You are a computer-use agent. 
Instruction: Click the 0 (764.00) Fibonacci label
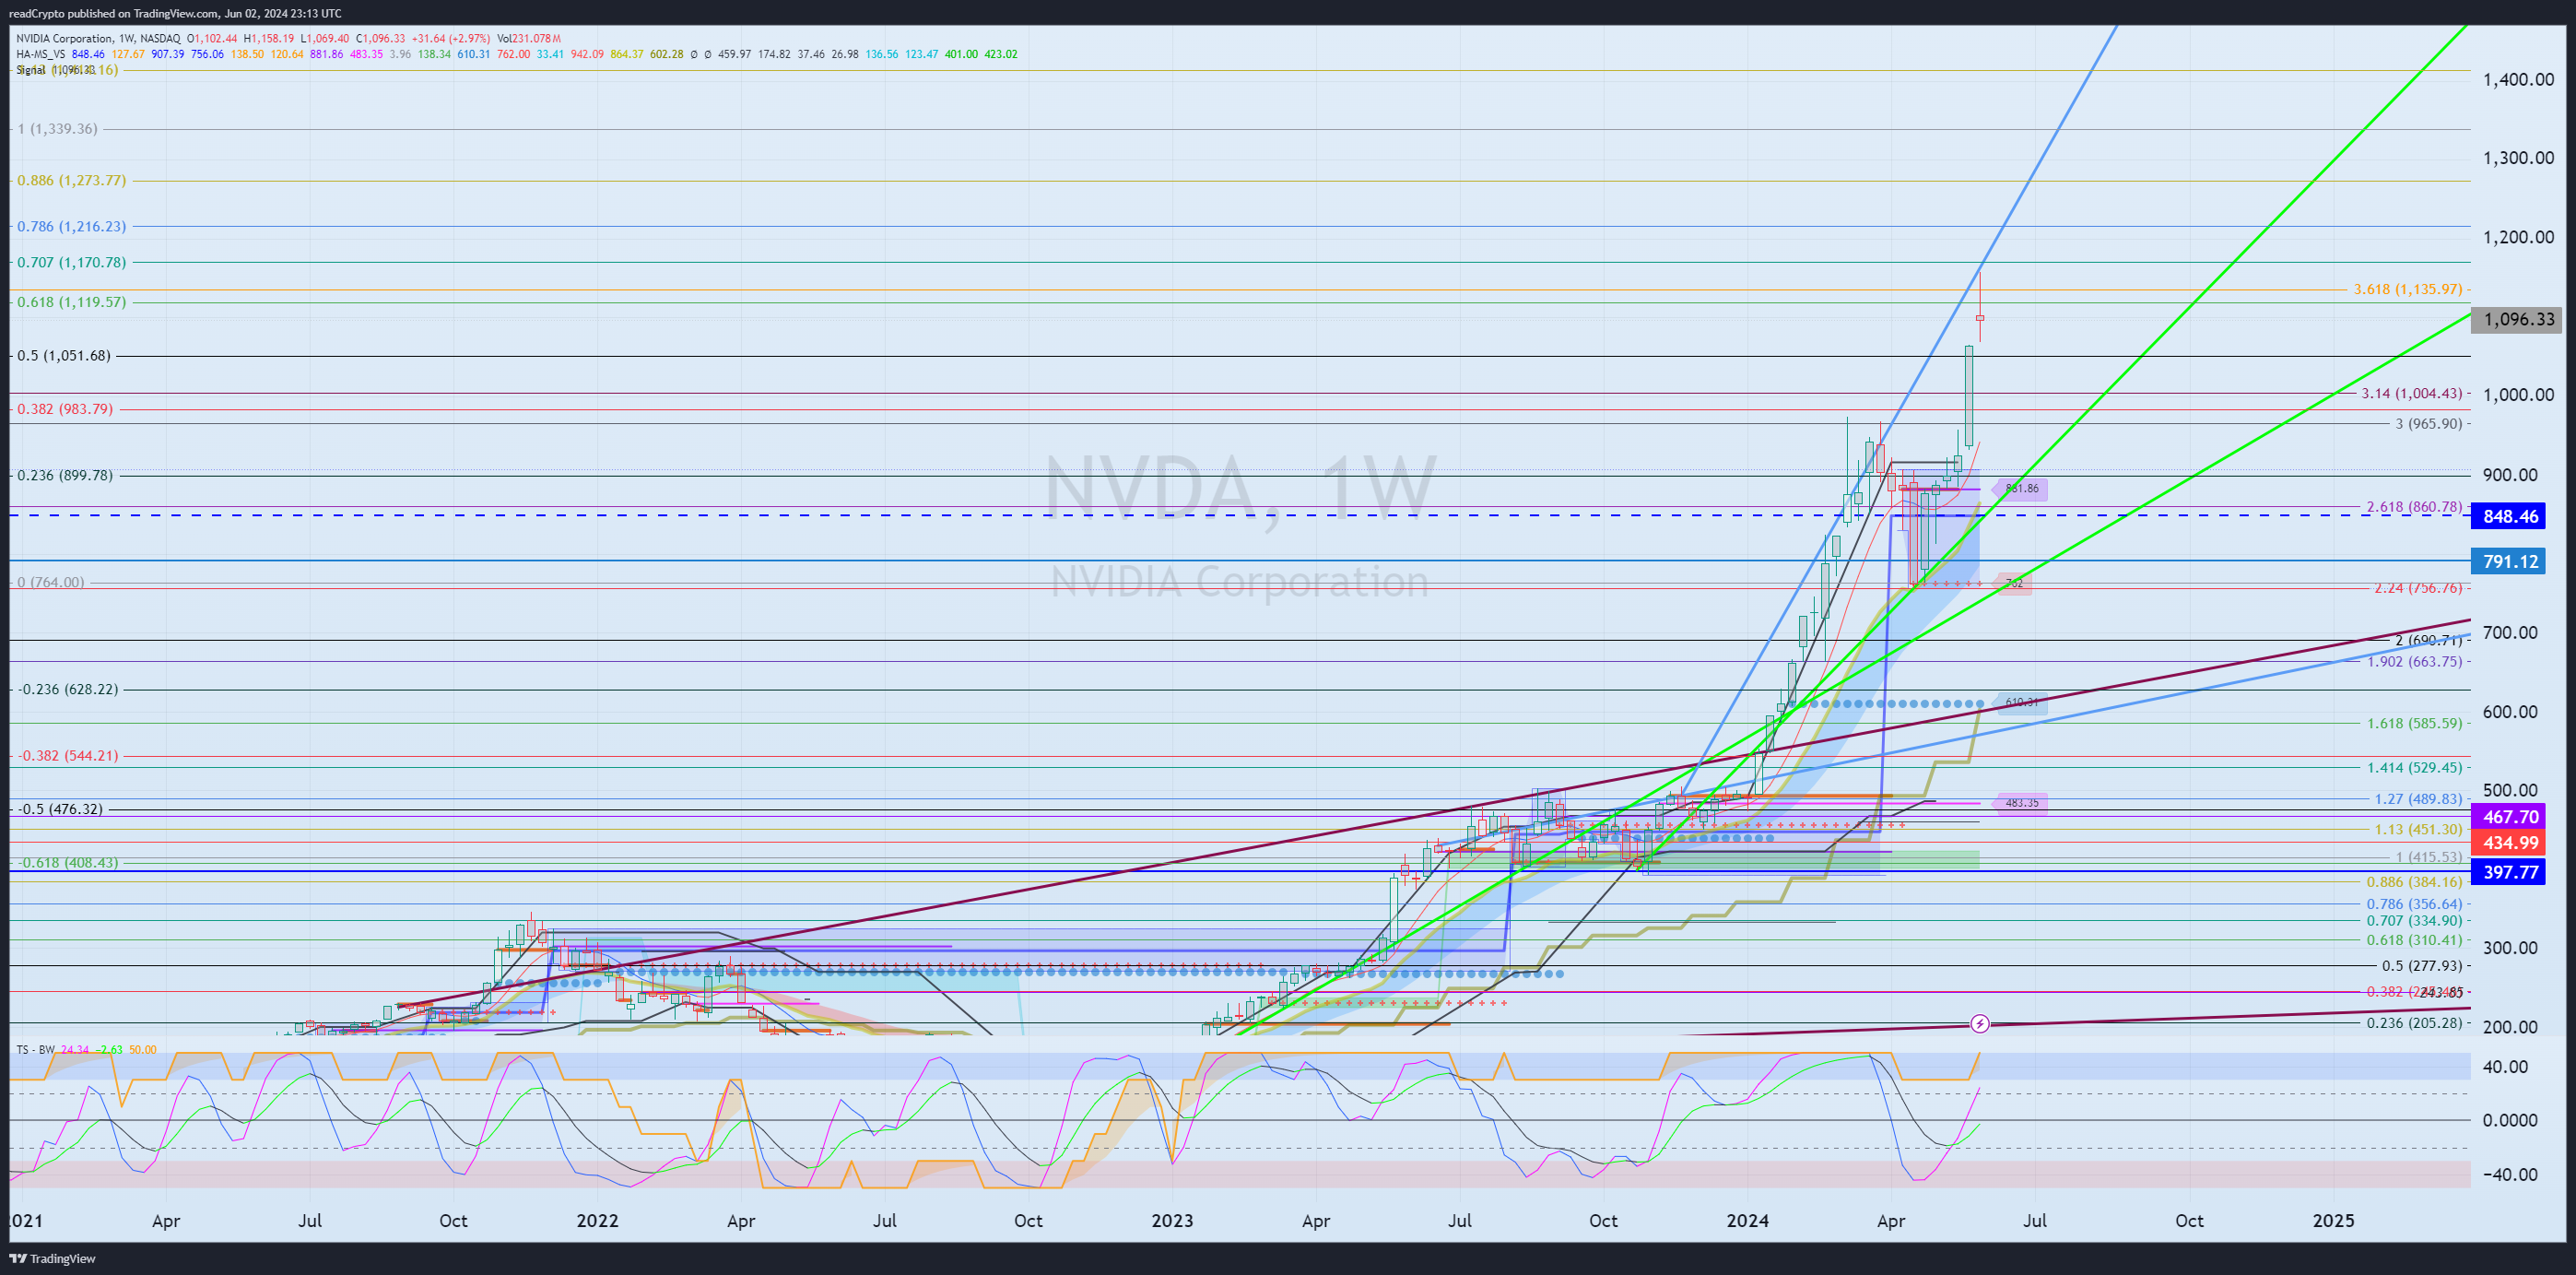click(51, 582)
